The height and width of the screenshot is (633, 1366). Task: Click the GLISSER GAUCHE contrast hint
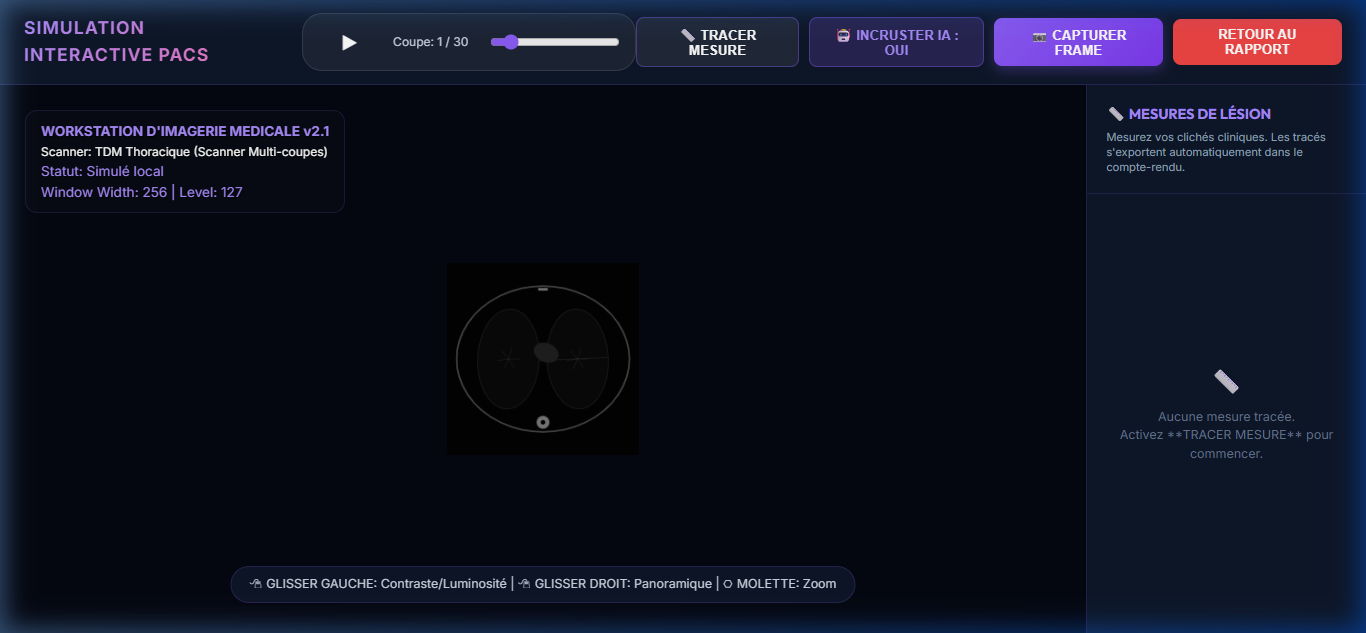[x=378, y=584]
